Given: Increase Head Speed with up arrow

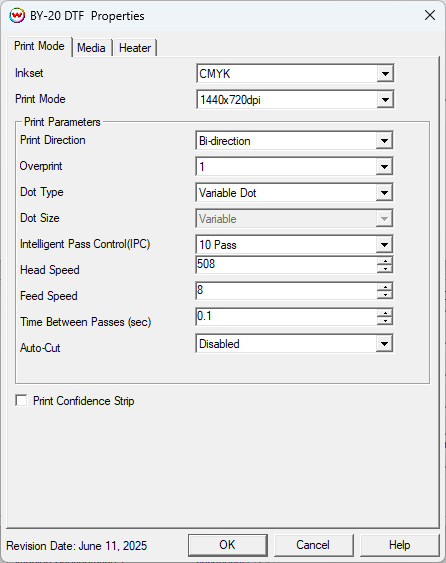Looking at the screenshot, I should (385, 261).
